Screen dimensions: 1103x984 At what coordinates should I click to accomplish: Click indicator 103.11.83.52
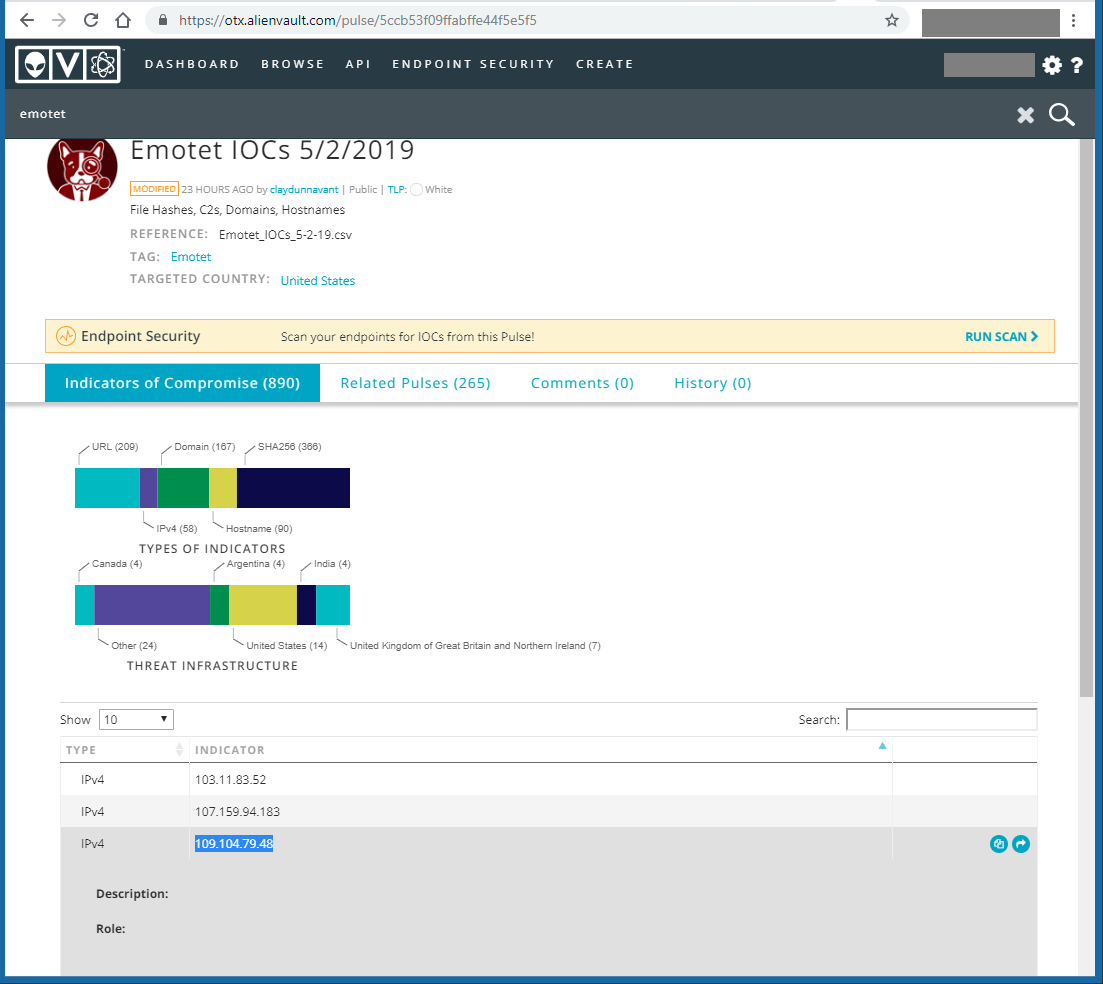coord(231,780)
